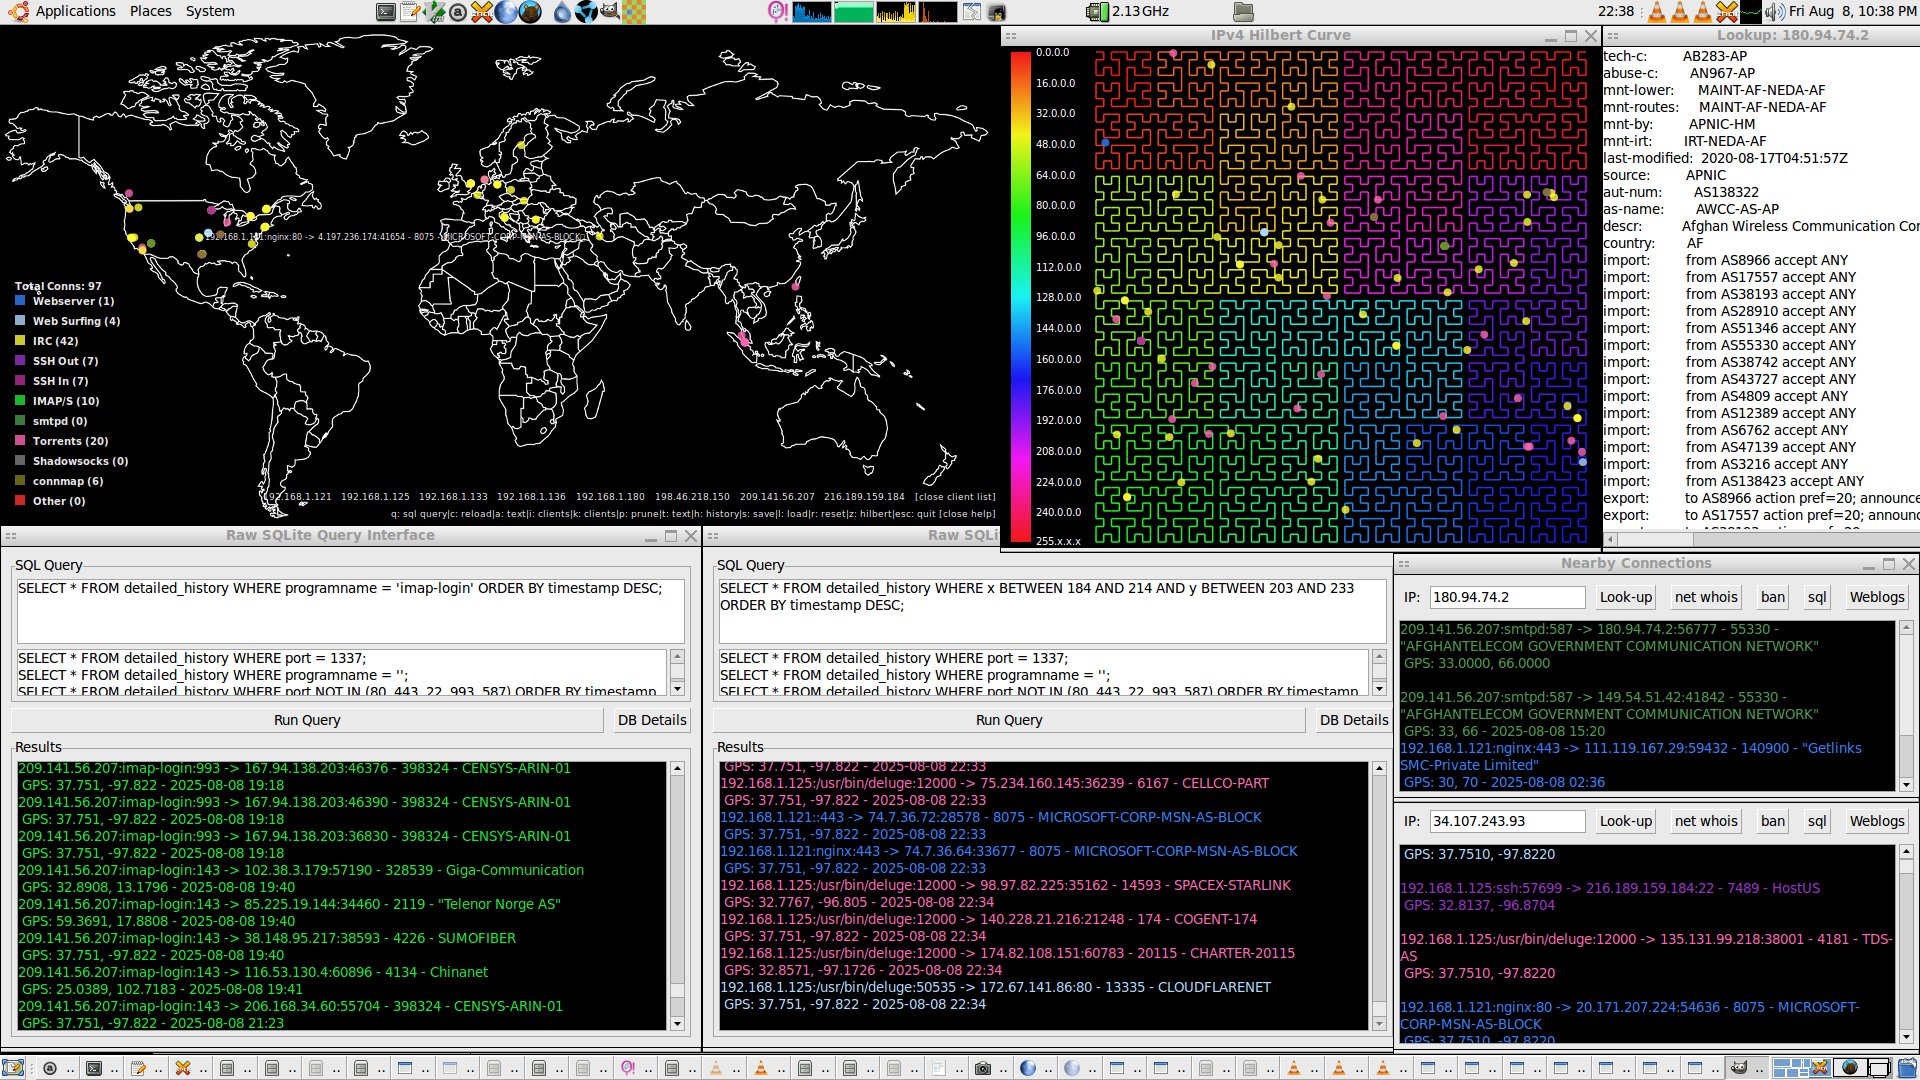The image size is (1920, 1080).
Task: Run net whois for 180.94.74.2
Action: pos(1706,597)
